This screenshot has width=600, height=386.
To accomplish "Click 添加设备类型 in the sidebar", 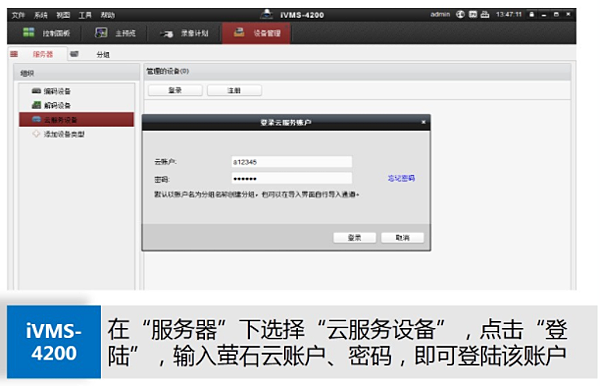I will [64, 134].
